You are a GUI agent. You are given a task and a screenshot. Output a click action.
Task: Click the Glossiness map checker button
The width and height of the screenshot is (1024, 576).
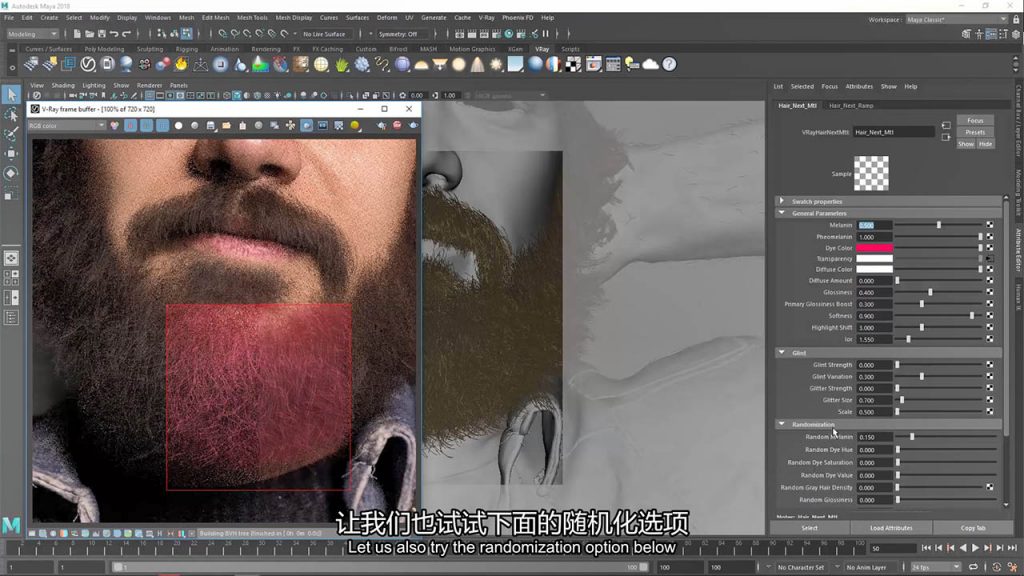point(989,293)
